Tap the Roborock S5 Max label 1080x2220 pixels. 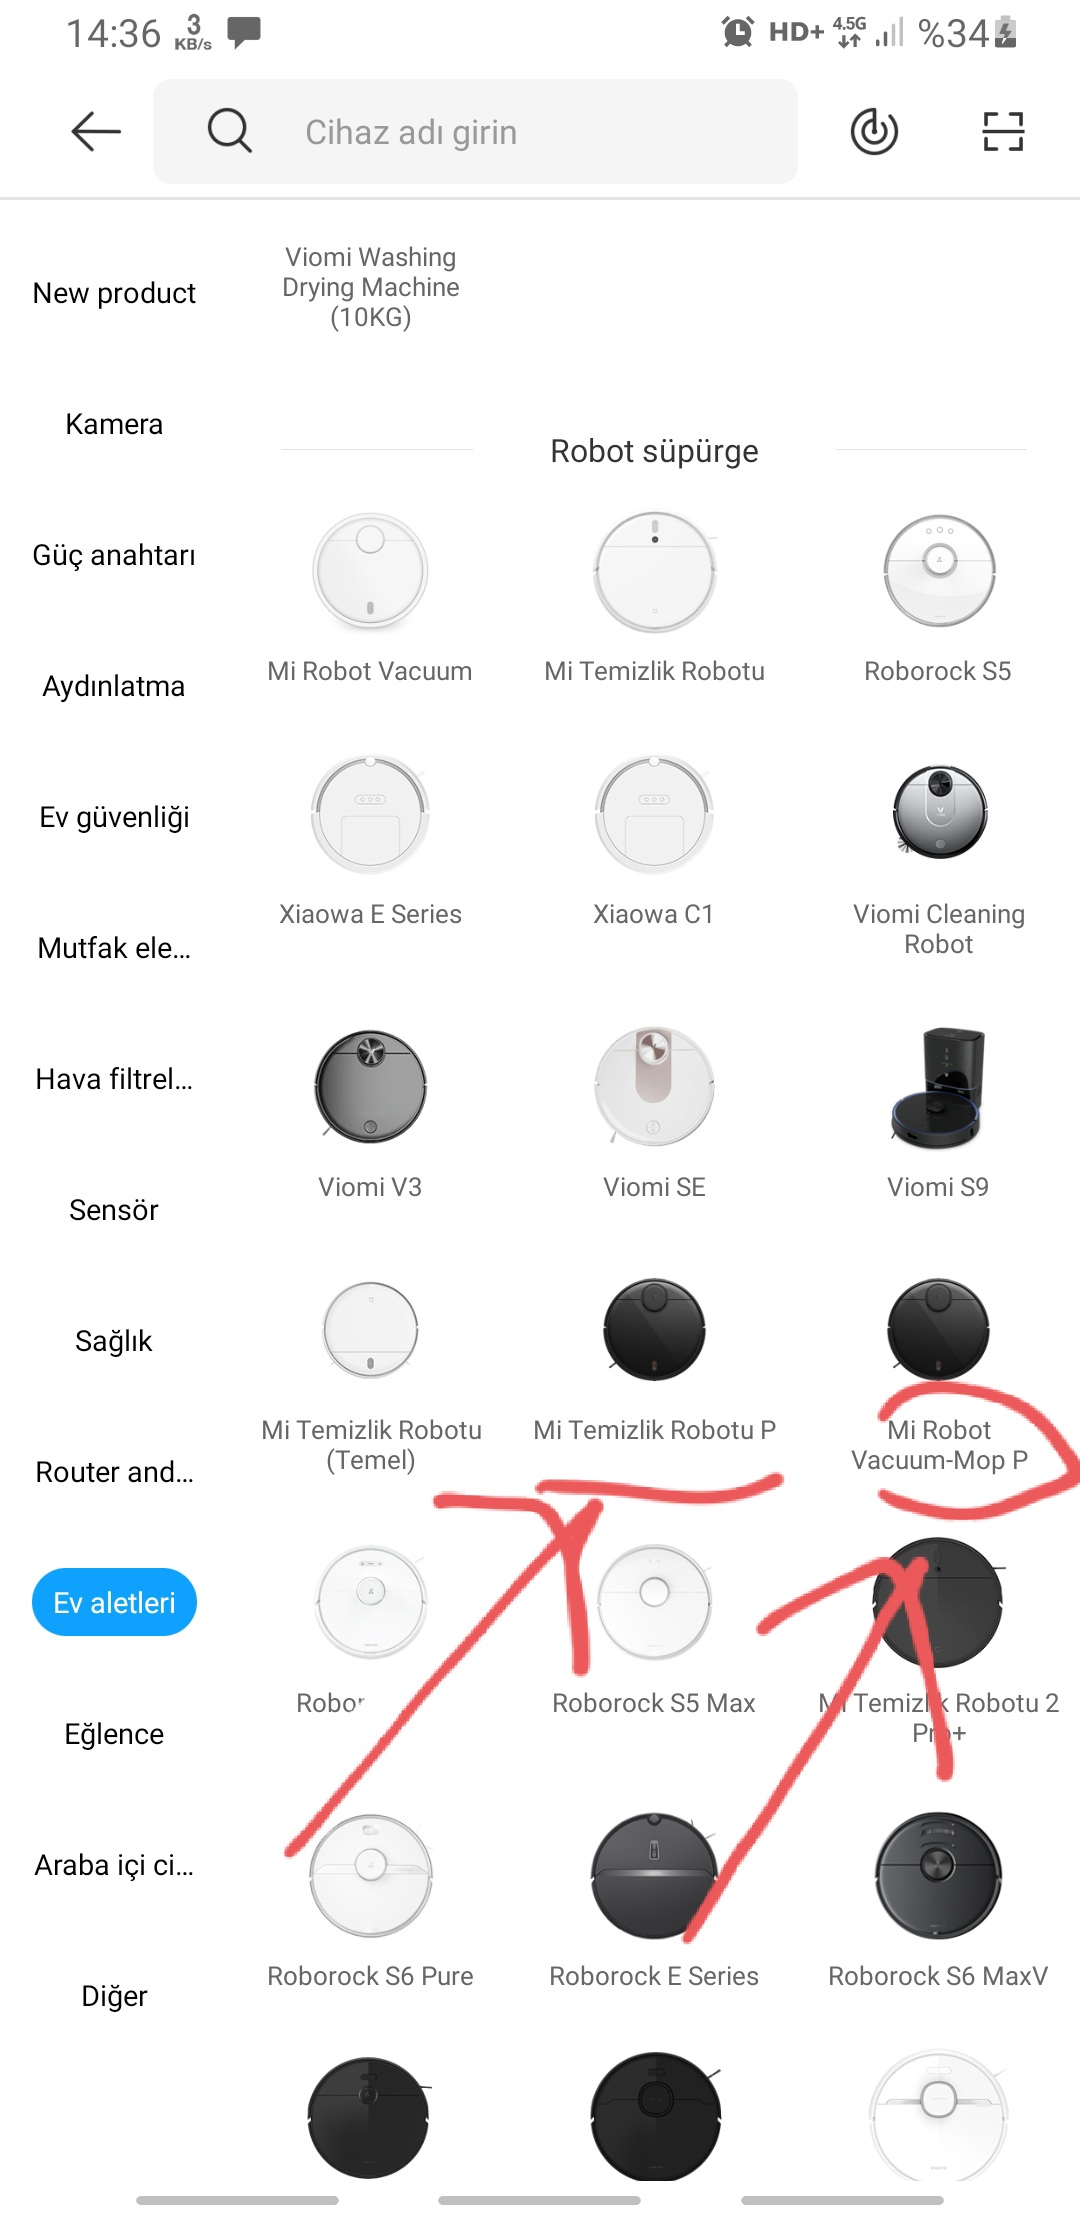tap(654, 1703)
